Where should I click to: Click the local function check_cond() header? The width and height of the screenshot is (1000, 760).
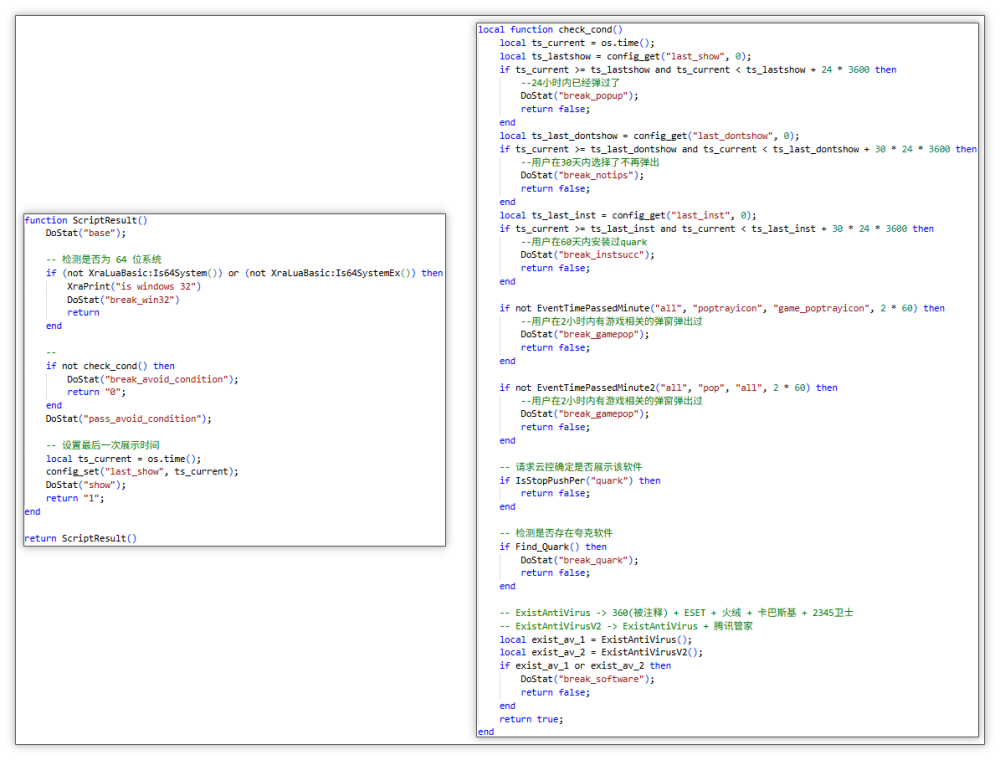coord(550,30)
